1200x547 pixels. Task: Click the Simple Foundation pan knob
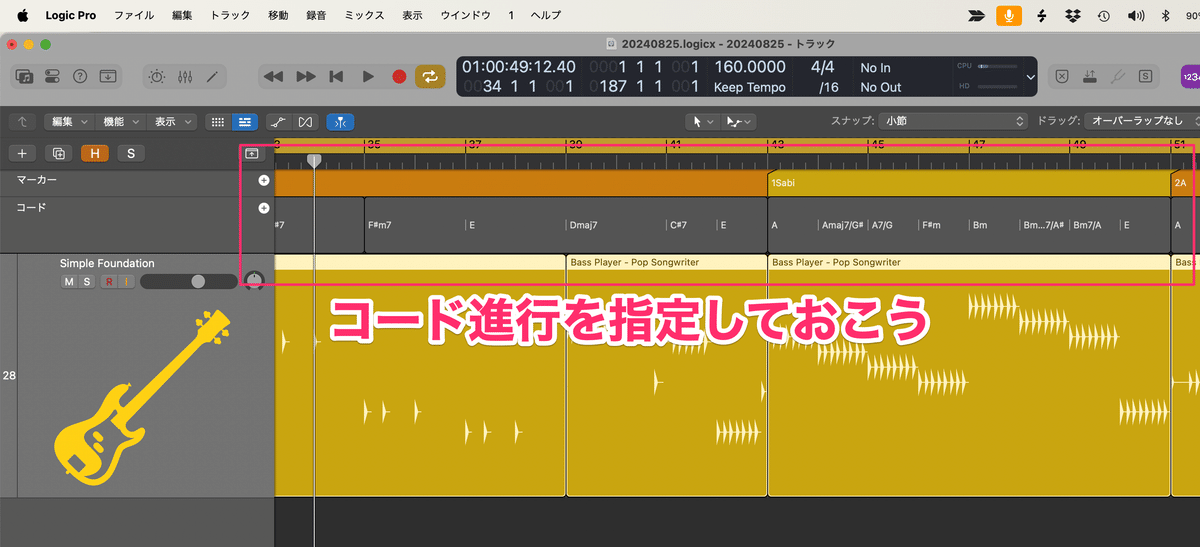pyautogui.click(x=255, y=281)
